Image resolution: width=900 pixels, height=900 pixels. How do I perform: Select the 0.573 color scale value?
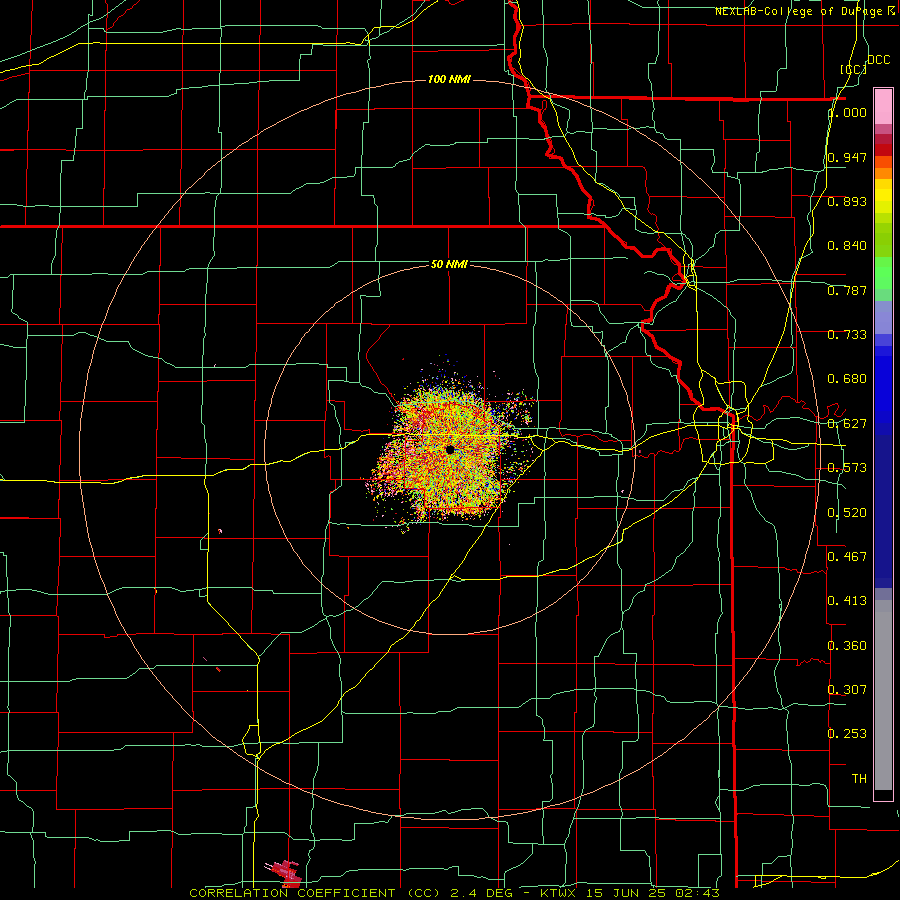coord(847,468)
